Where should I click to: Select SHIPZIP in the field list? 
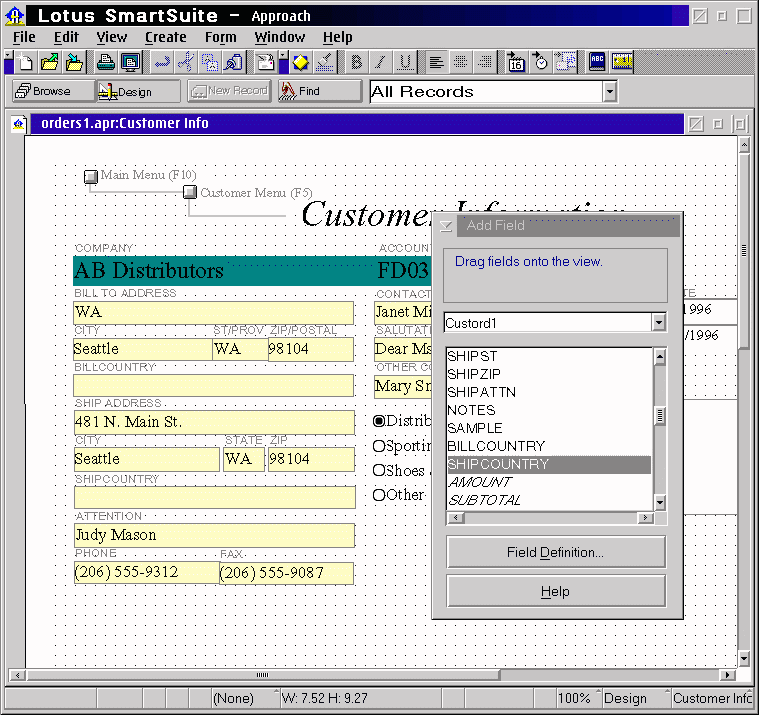[x=549, y=374]
